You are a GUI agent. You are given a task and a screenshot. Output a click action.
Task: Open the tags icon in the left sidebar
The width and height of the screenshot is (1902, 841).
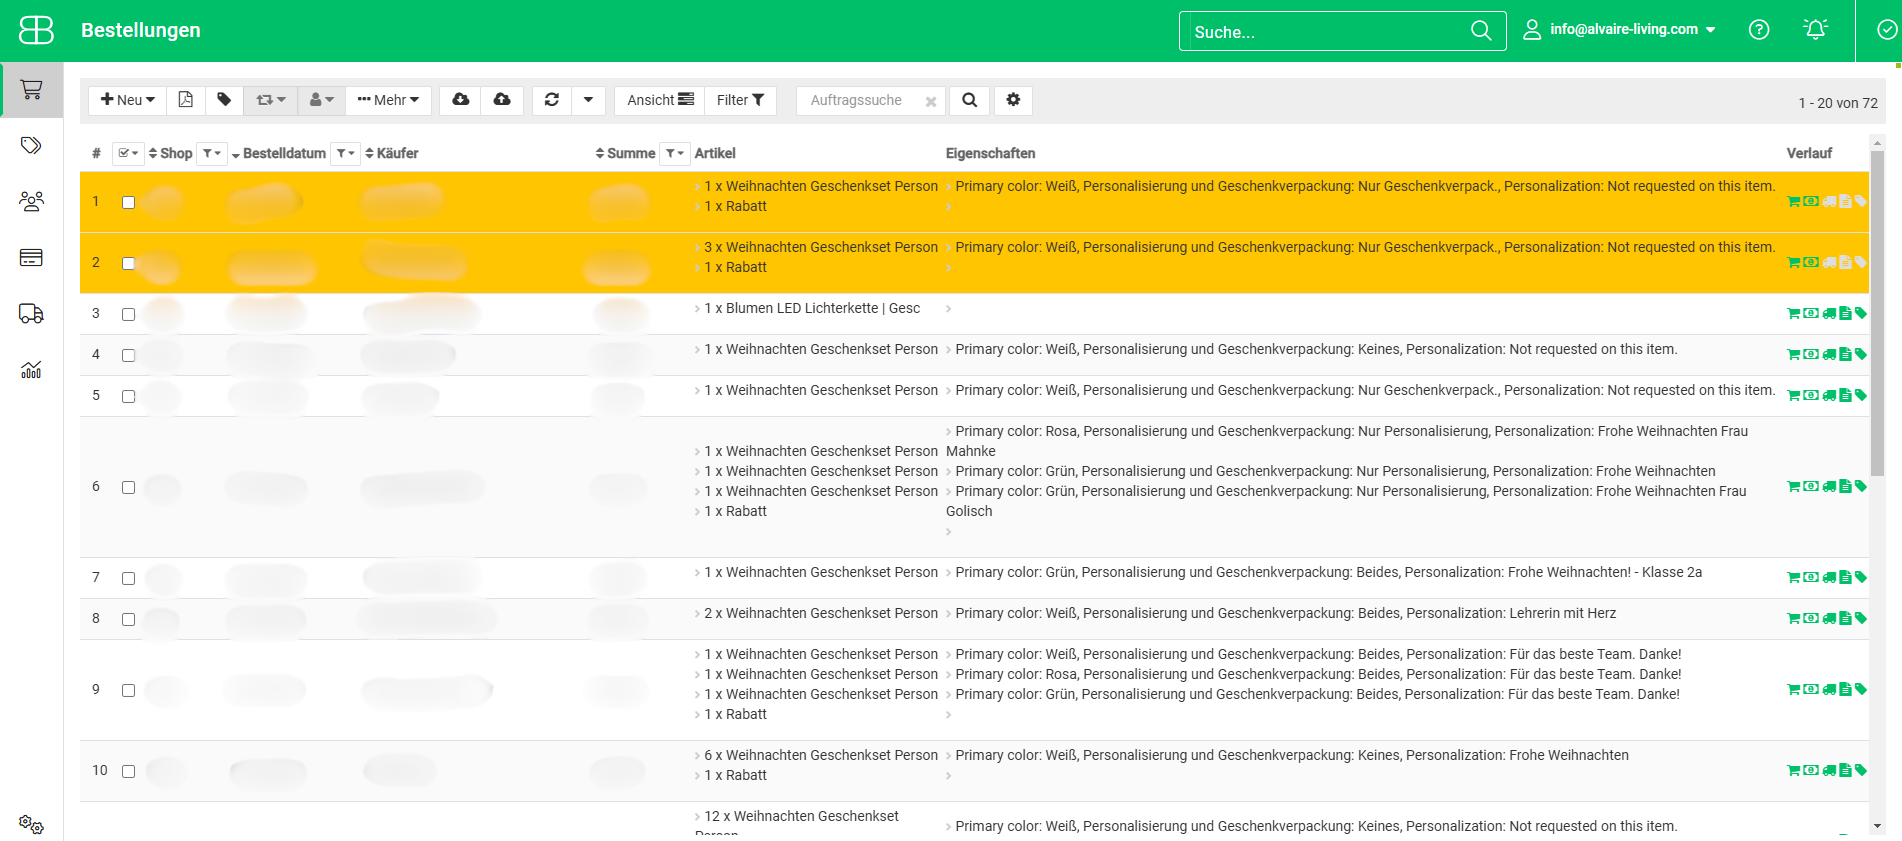[x=31, y=145]
